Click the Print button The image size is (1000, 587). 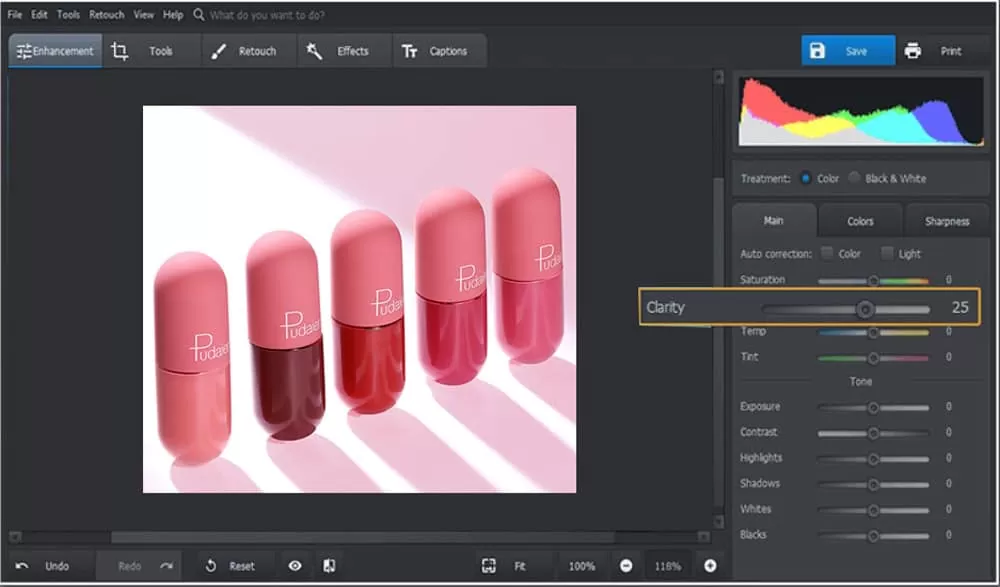[943, 51]
